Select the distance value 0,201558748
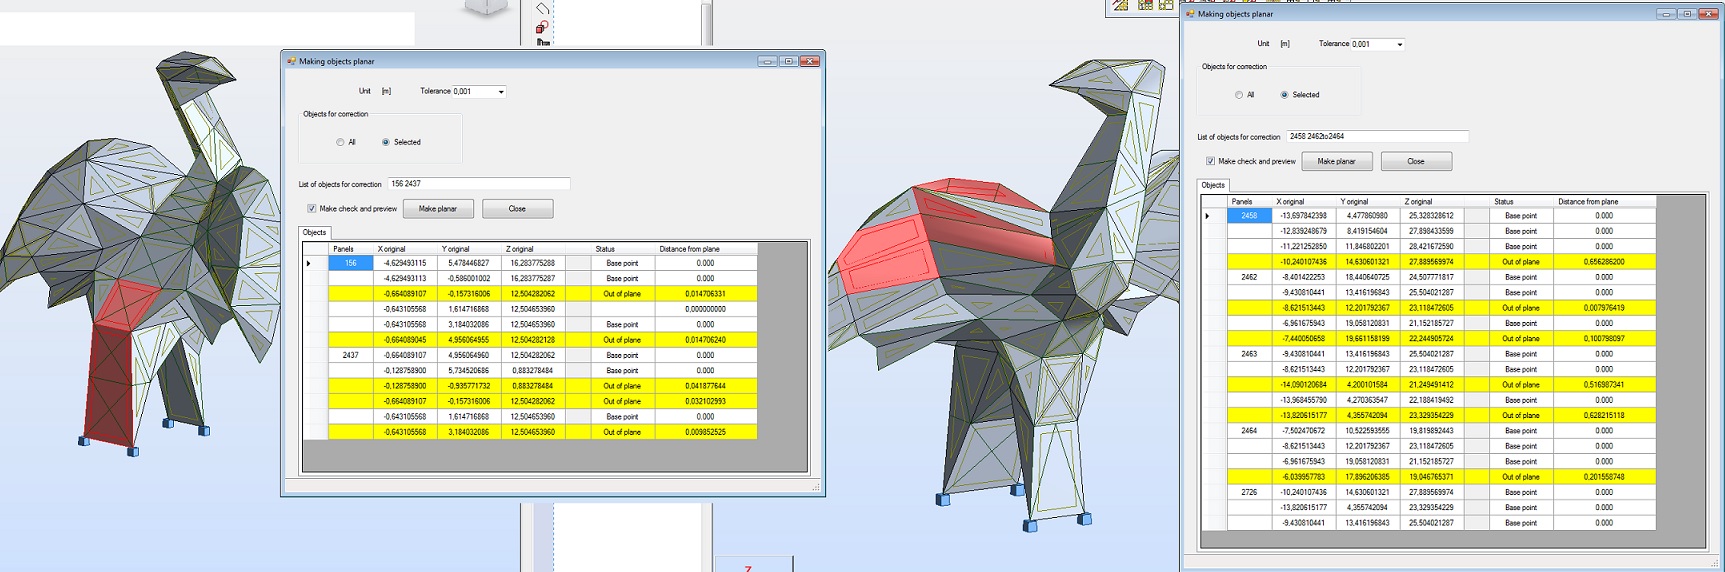This screenshot has width=1725, height=572. (1604, 477)
